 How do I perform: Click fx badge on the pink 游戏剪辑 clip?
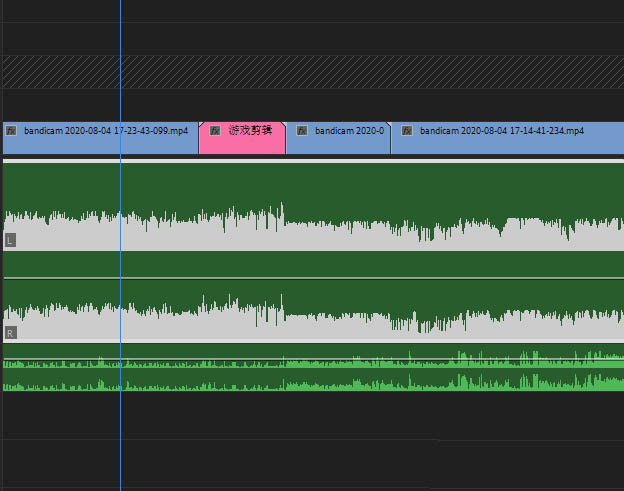coord(215,131)
